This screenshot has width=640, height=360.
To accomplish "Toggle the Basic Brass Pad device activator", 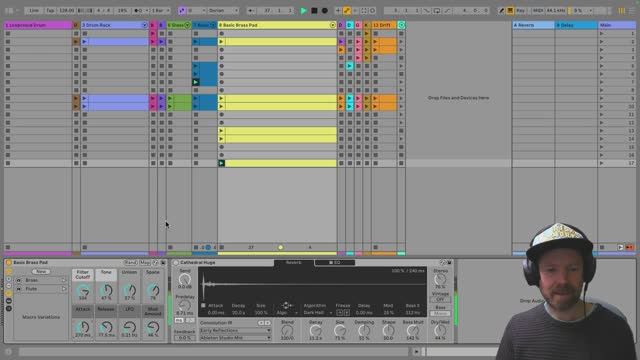I will tap(9, 262).
